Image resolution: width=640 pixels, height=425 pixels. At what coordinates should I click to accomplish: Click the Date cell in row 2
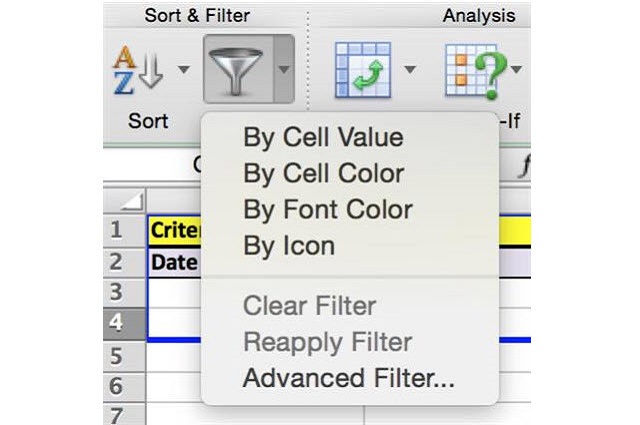coord(175,262)
